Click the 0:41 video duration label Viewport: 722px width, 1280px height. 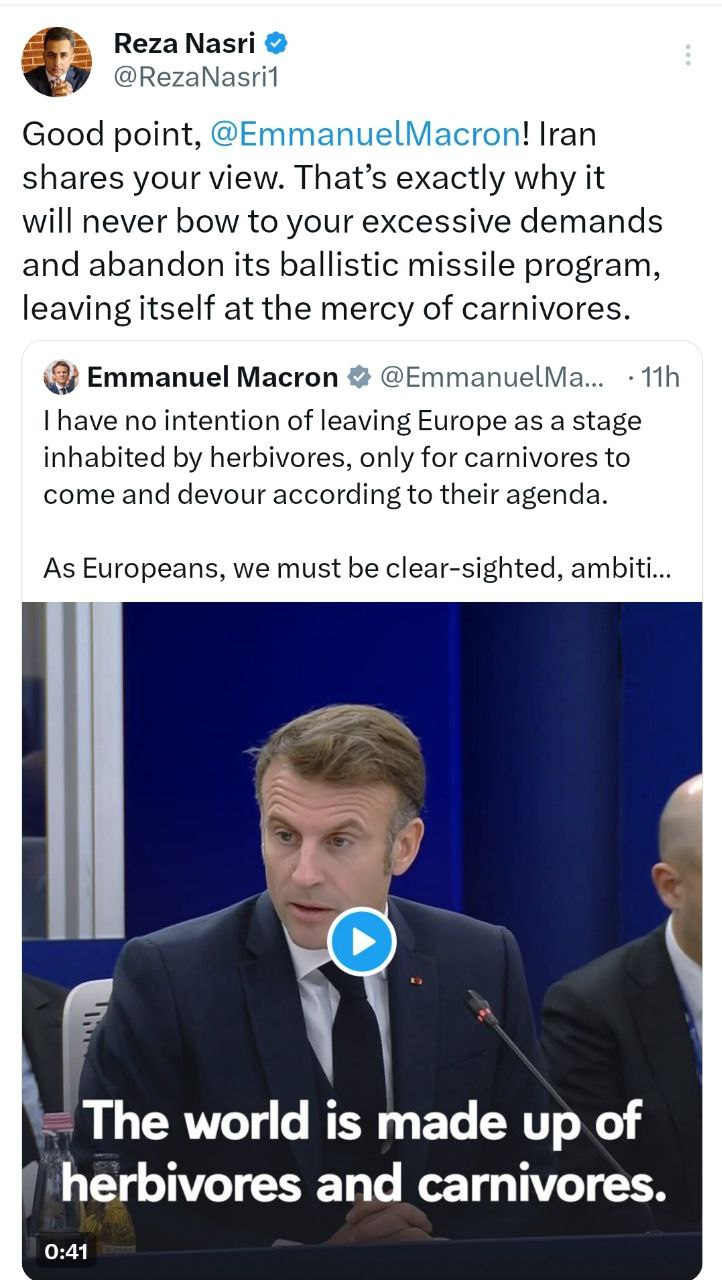tap(65, 1251)
